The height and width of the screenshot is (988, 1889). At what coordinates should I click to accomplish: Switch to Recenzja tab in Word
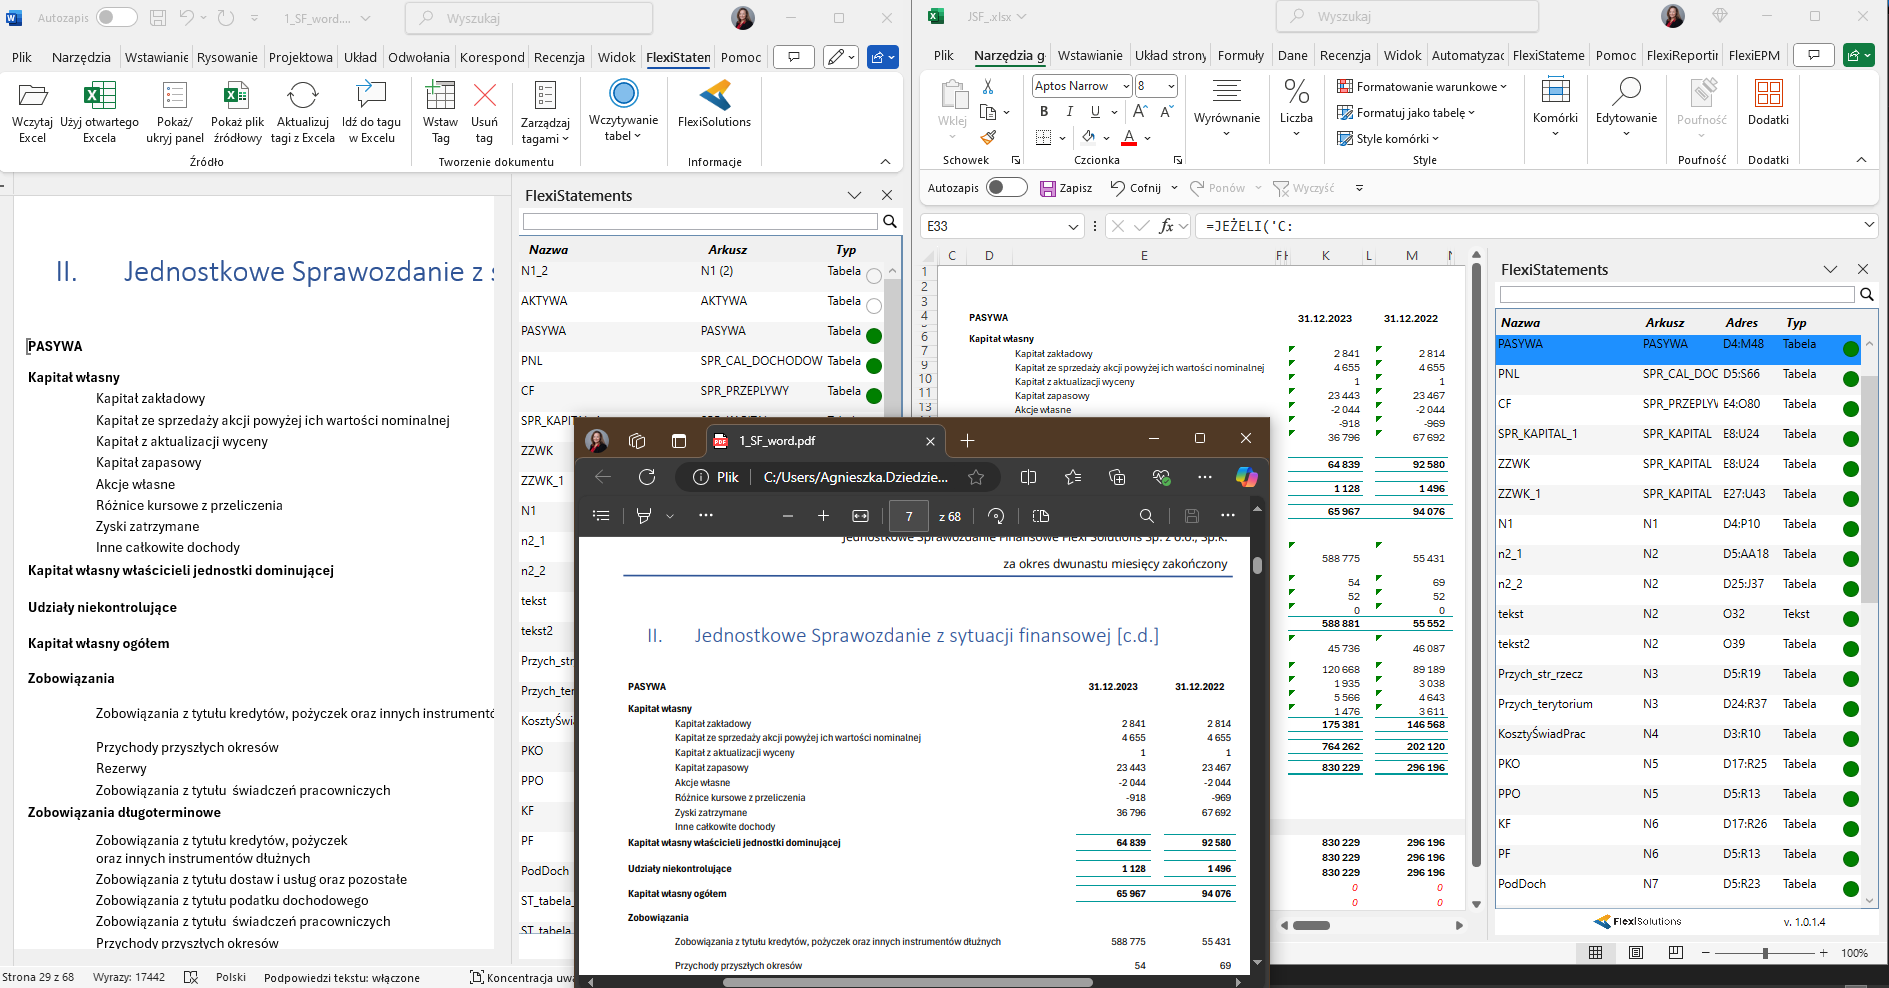coord(559,57)
